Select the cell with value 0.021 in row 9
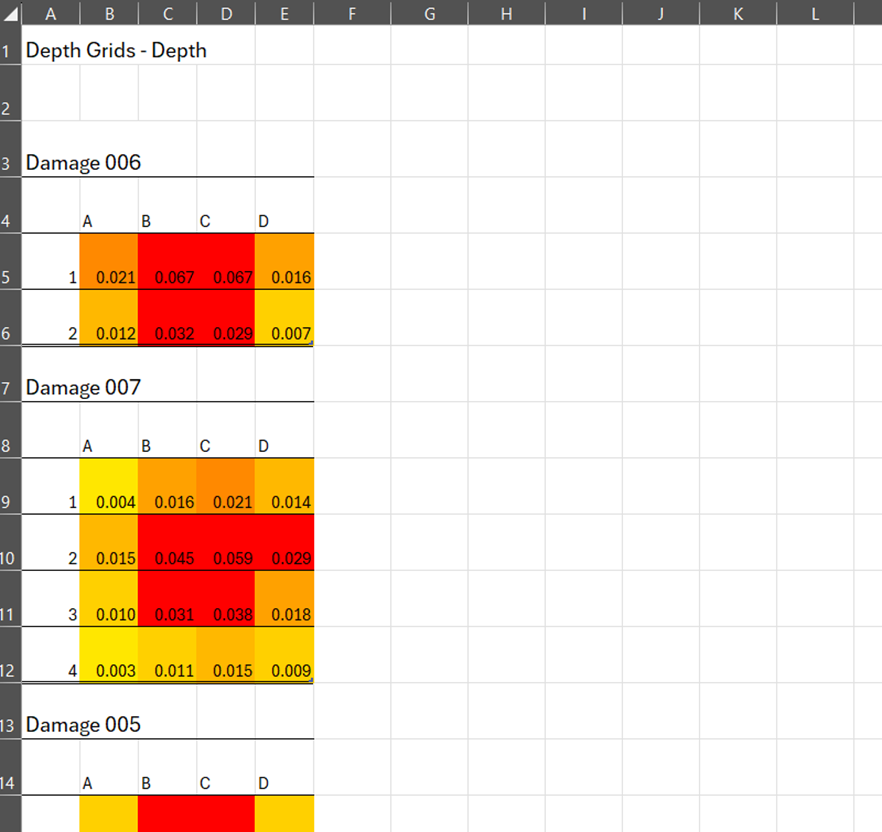Viewport: 882px width, 832px height. click(226, 487)
